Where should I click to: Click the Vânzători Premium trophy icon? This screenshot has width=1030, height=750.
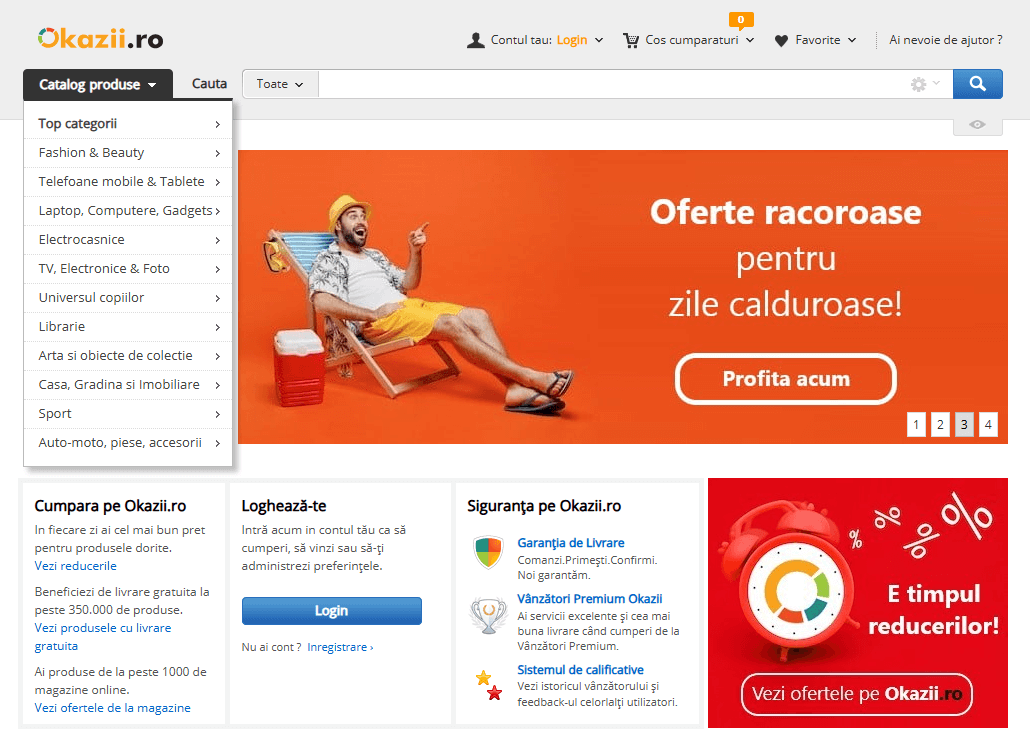489,615
